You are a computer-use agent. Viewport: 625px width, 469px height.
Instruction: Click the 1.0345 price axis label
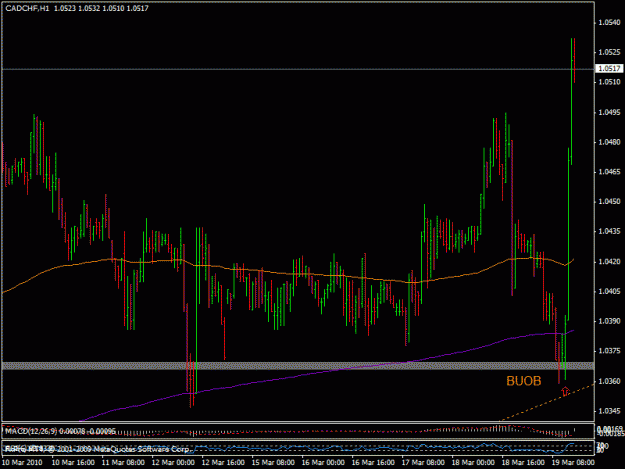pyautogui.click(x=609, y=411)
